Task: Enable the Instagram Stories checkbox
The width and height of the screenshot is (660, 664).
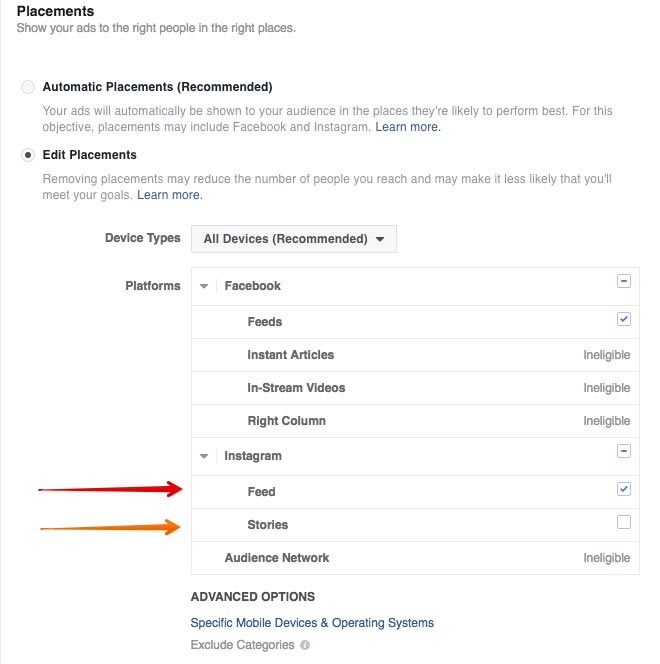Action: point(624,522)
